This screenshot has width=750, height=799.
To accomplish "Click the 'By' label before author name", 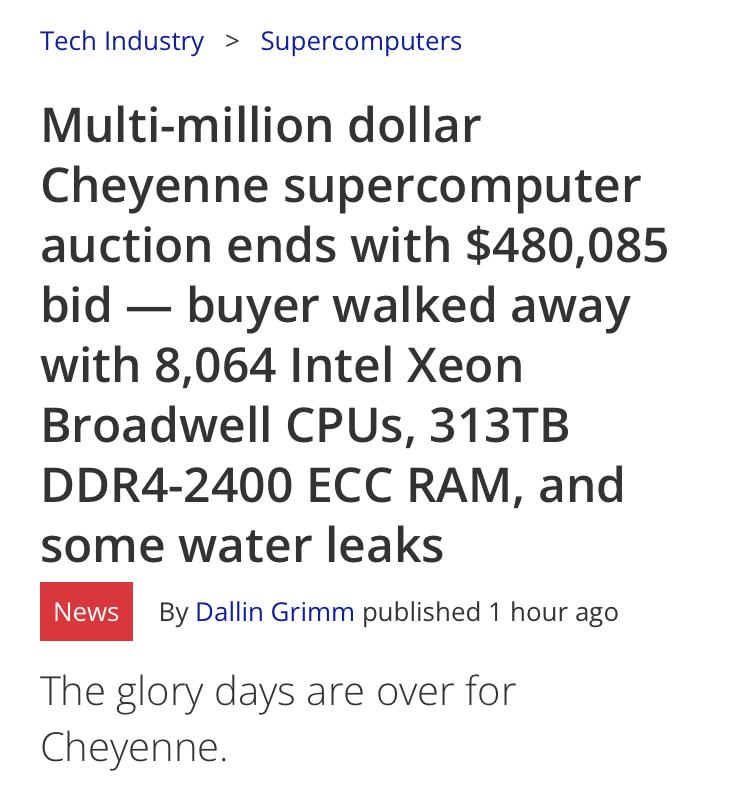I will click(x=174, y=612).
